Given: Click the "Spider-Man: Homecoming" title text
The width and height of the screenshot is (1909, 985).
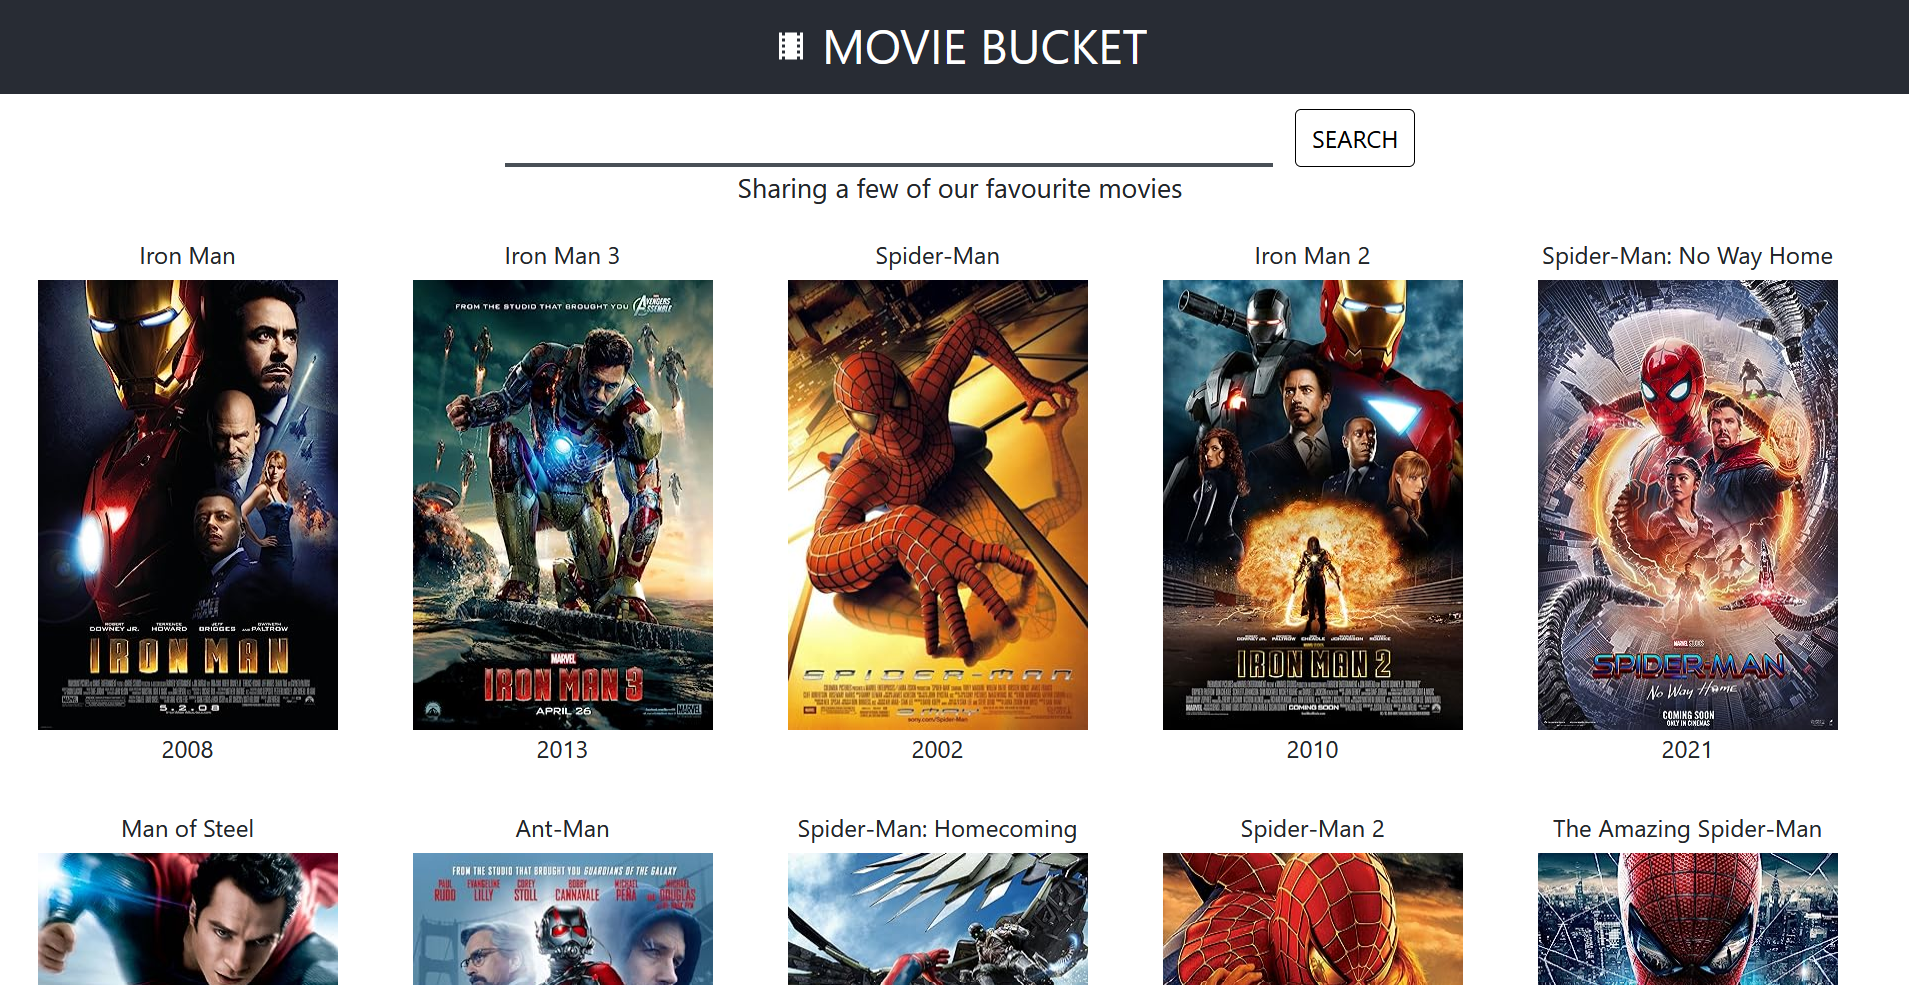Looking at the screenshot, I should click(937, 829).
